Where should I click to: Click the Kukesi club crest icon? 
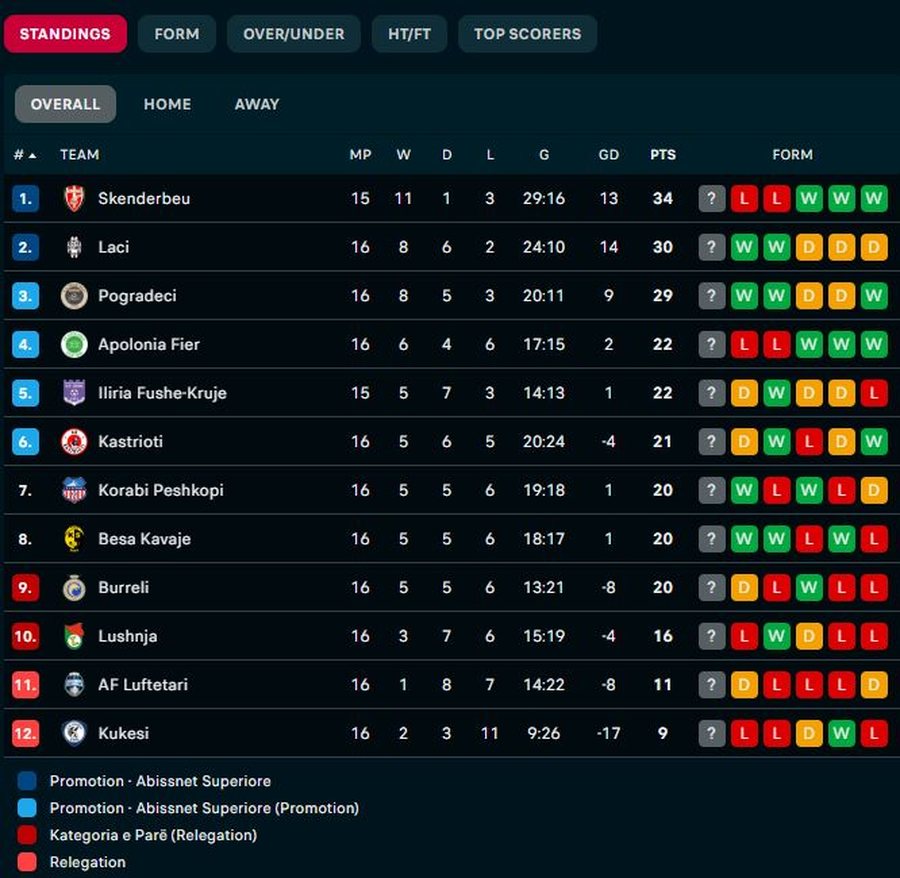pos(74,733)
